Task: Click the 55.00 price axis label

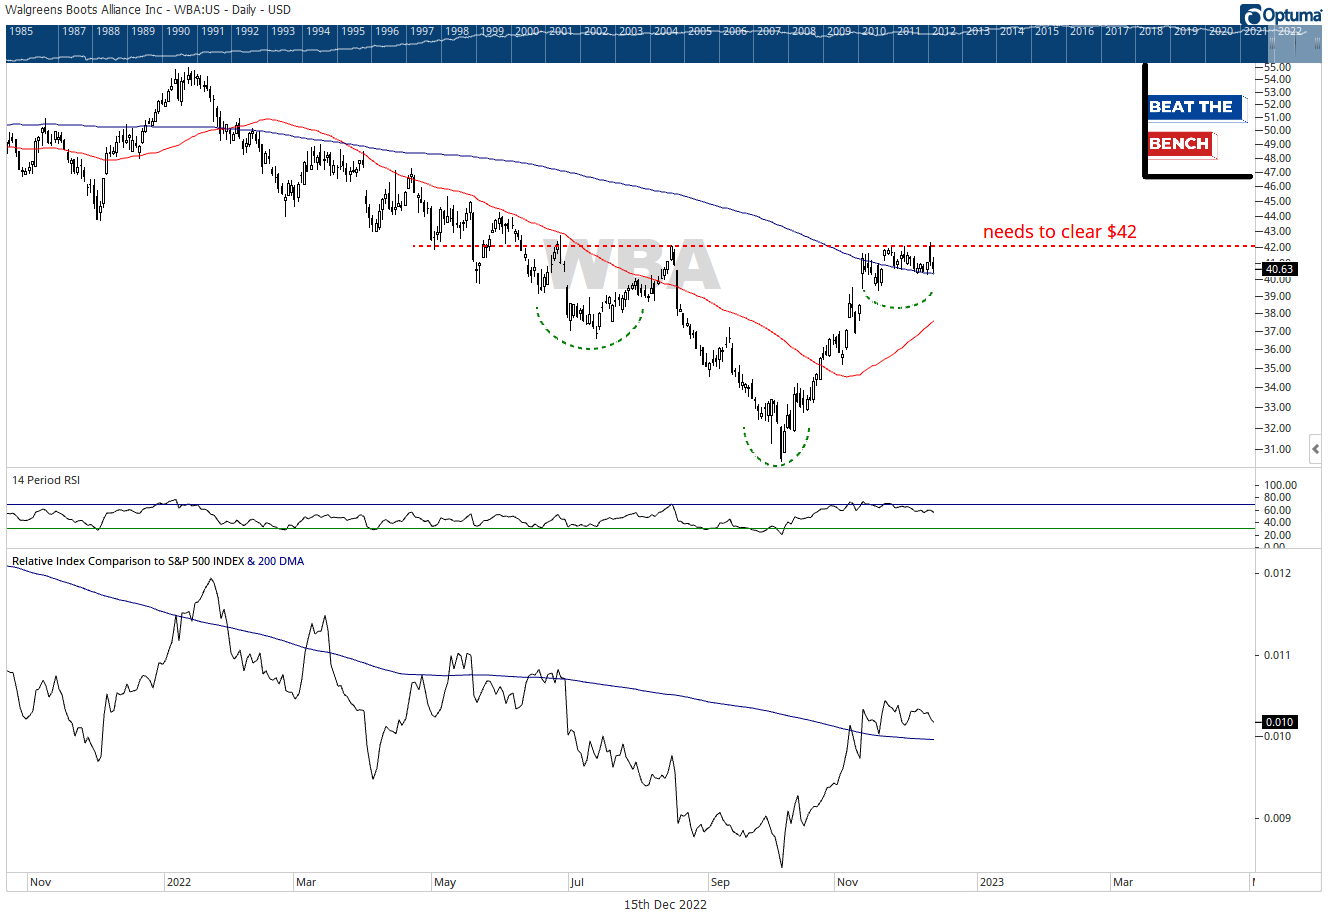Action: [x=1277, y=67]
